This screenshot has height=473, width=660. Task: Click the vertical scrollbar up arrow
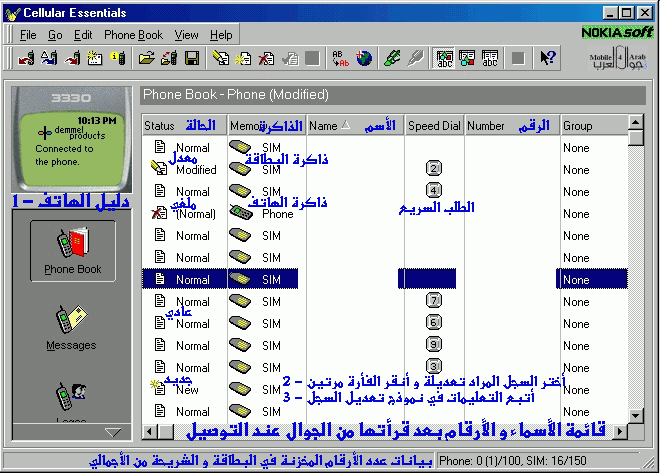pyautogui.click(x=636, y=122)
